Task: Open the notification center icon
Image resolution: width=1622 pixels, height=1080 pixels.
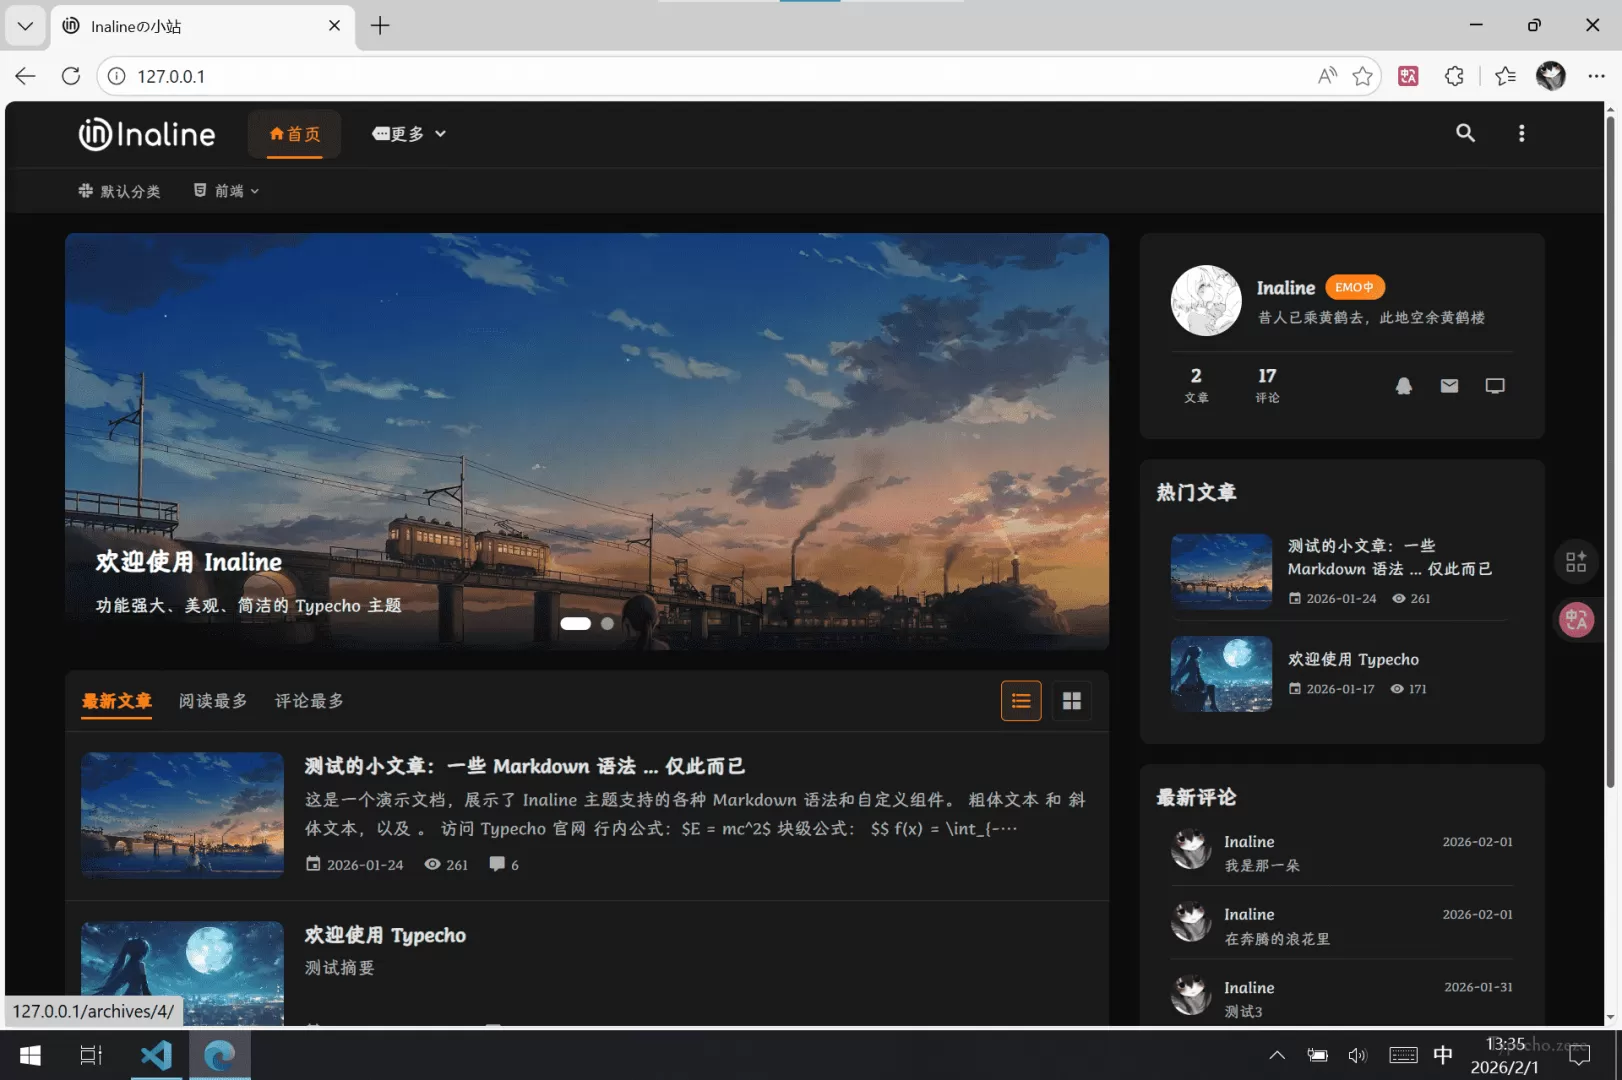Action: tap(1579, 1055)
